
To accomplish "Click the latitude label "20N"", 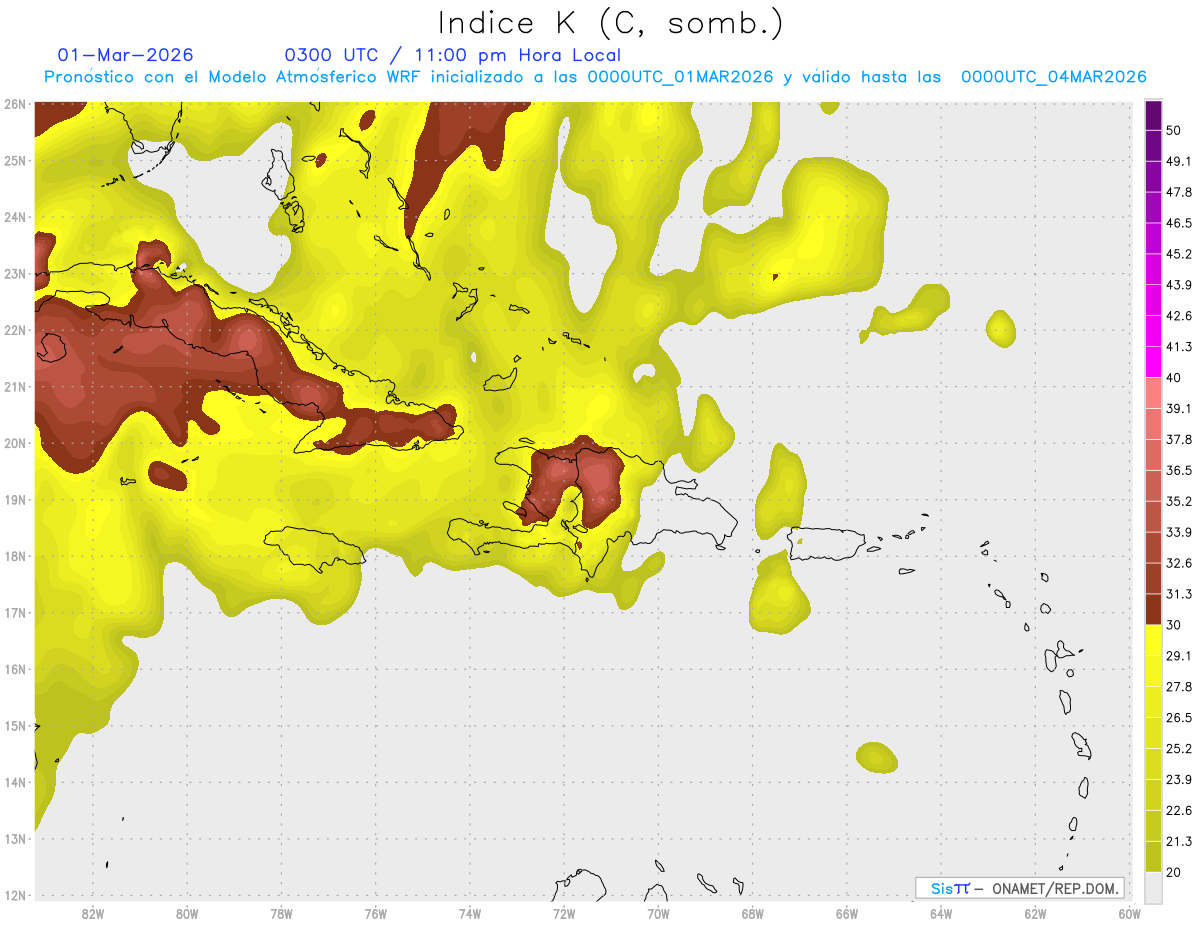I will (x=15, y=443).
